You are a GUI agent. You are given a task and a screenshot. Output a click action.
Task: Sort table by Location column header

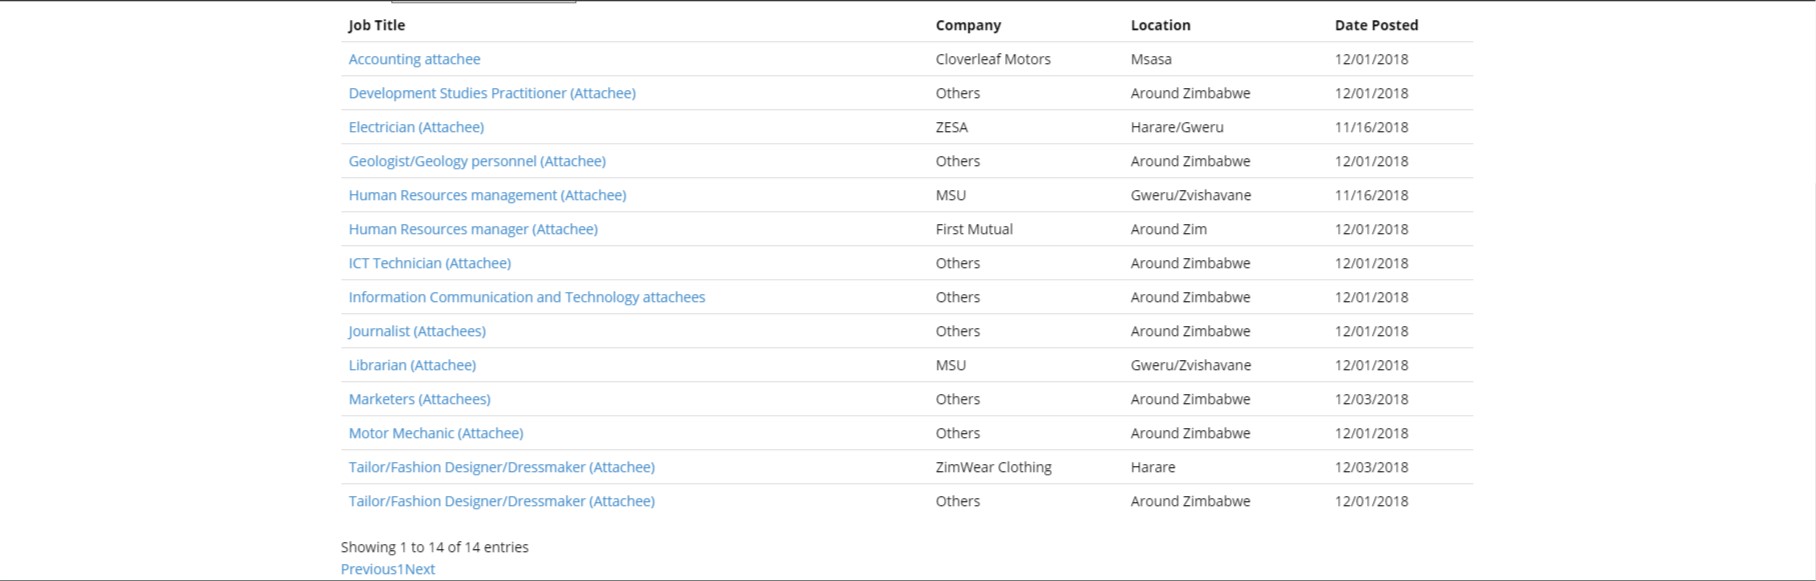tap(1160, 25)
